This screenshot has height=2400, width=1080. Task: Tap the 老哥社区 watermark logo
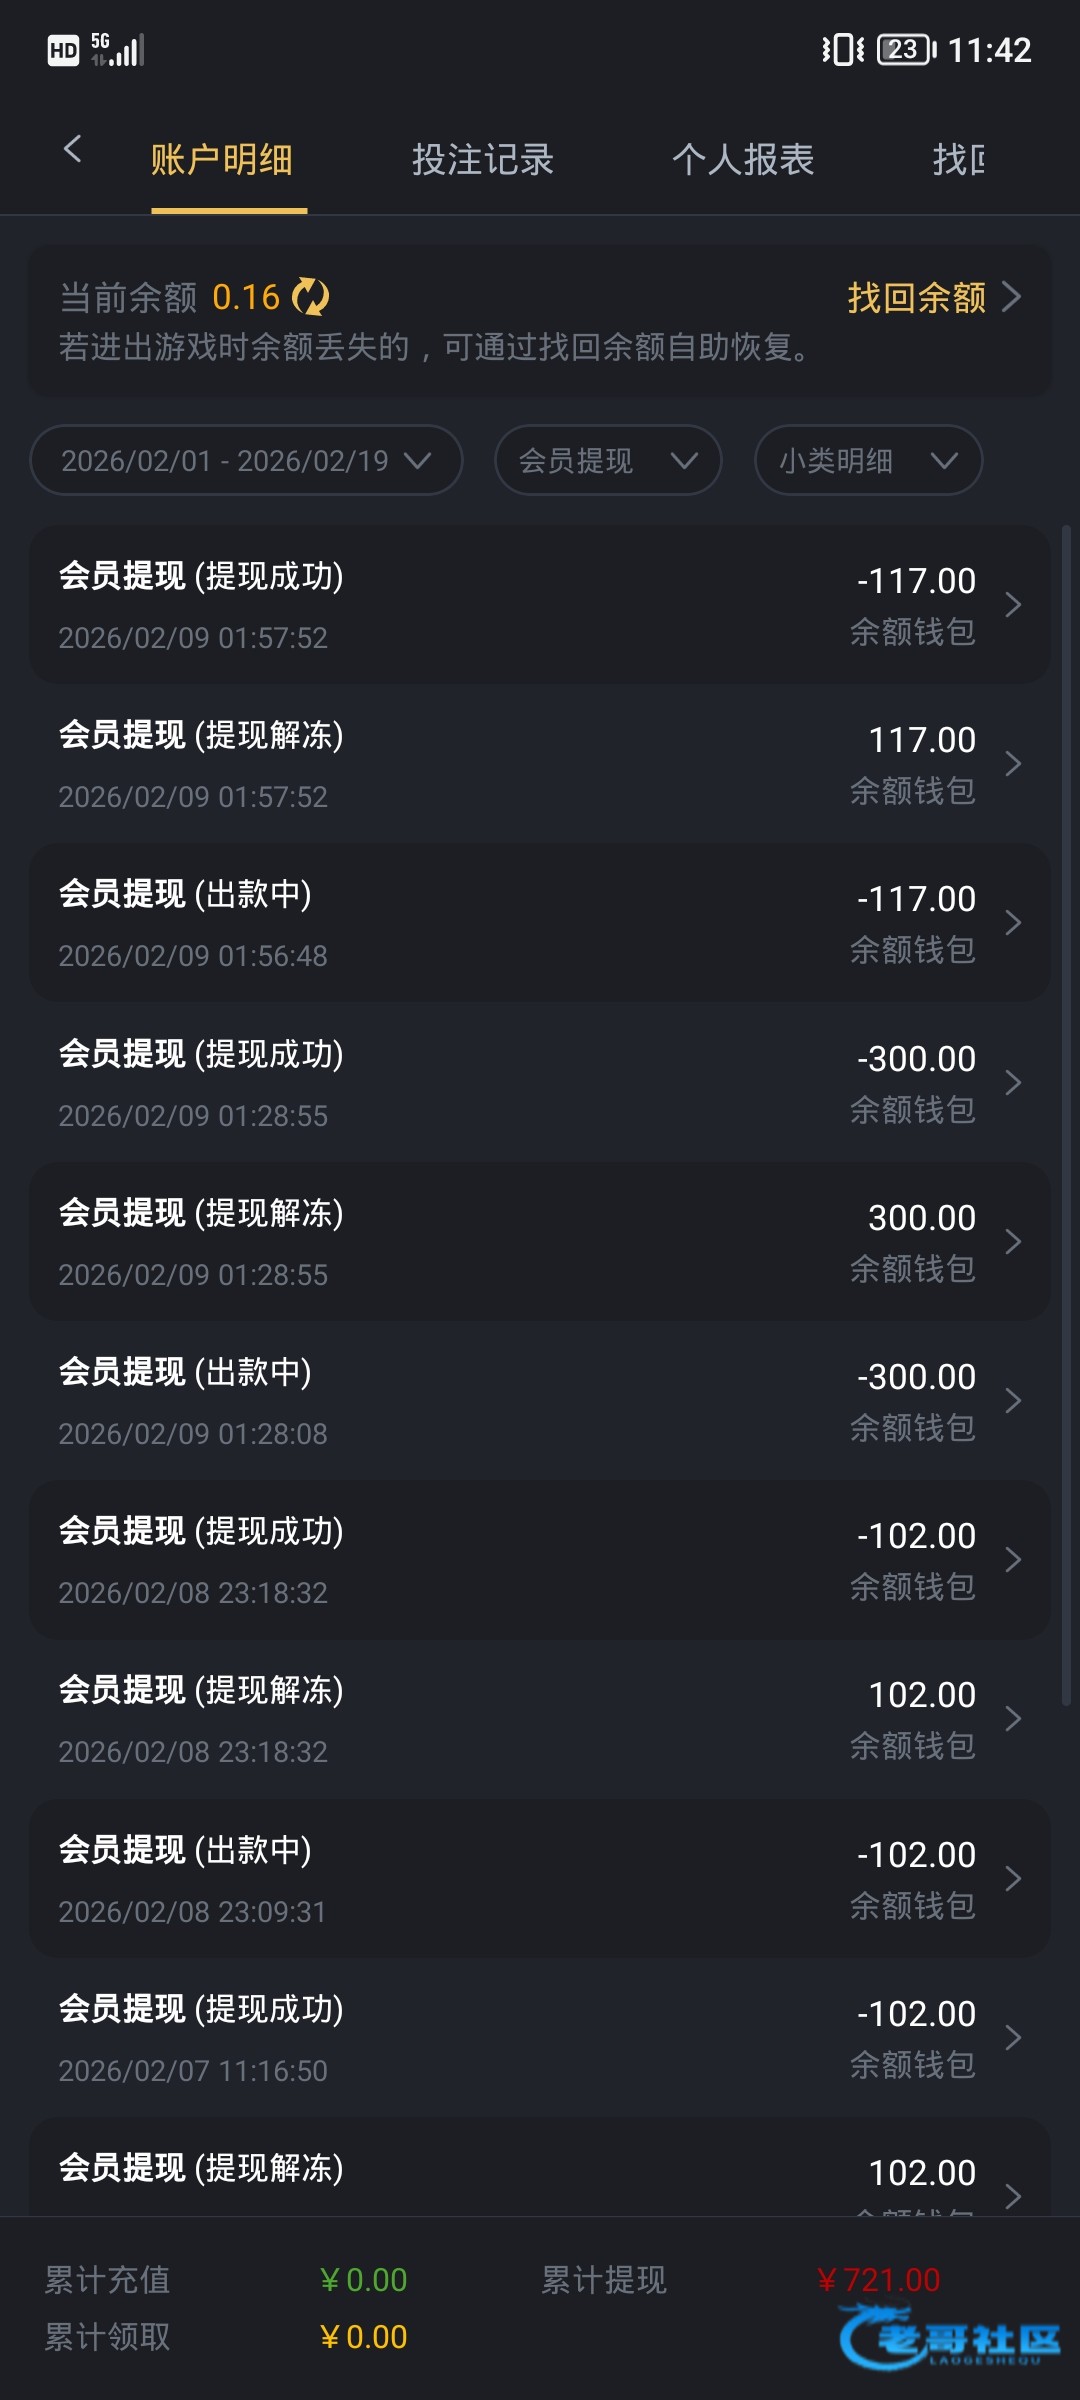tap(950, 2338)
